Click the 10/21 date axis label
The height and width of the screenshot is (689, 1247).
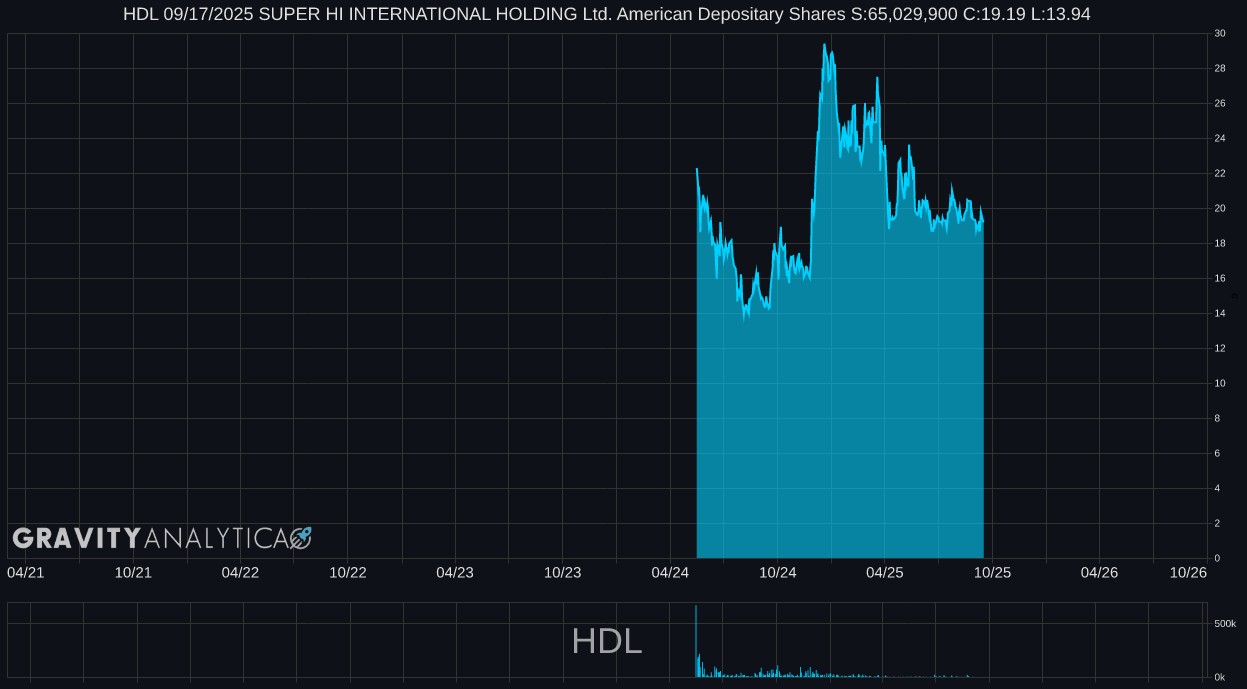click(x=133, y=572)
